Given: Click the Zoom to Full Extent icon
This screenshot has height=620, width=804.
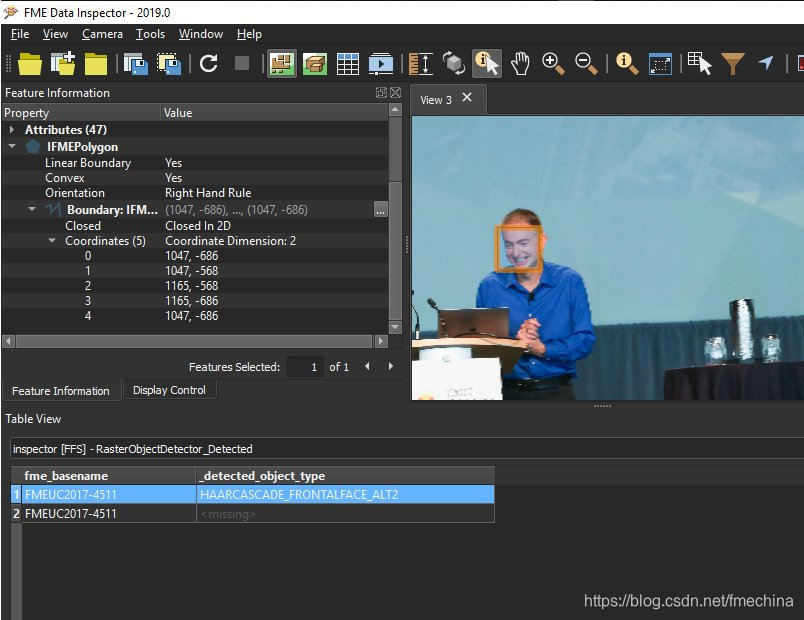Looking at the screenshot, I should coord(660,64).
